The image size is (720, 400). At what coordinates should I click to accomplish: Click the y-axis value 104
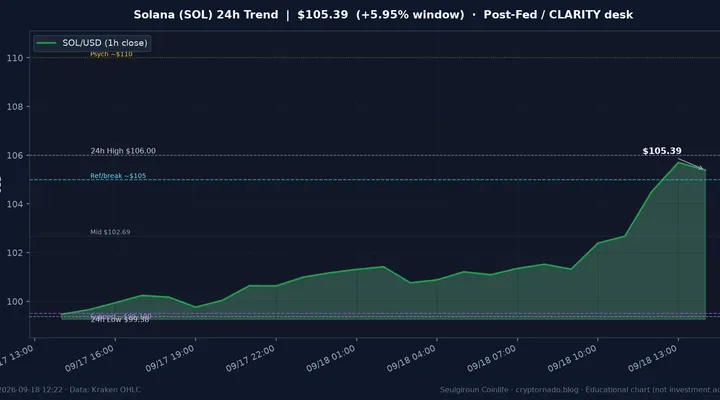pos(15,204)
